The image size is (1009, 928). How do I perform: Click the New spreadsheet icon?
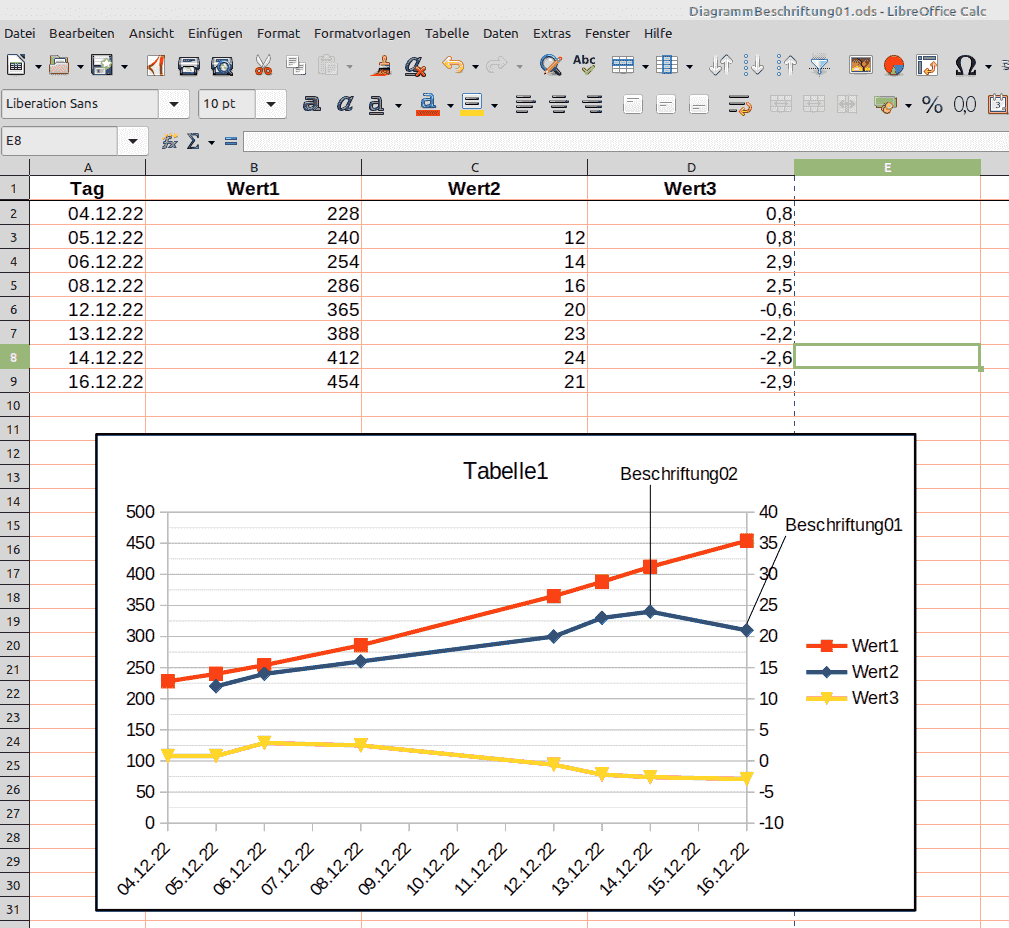[x=16, y=65]
